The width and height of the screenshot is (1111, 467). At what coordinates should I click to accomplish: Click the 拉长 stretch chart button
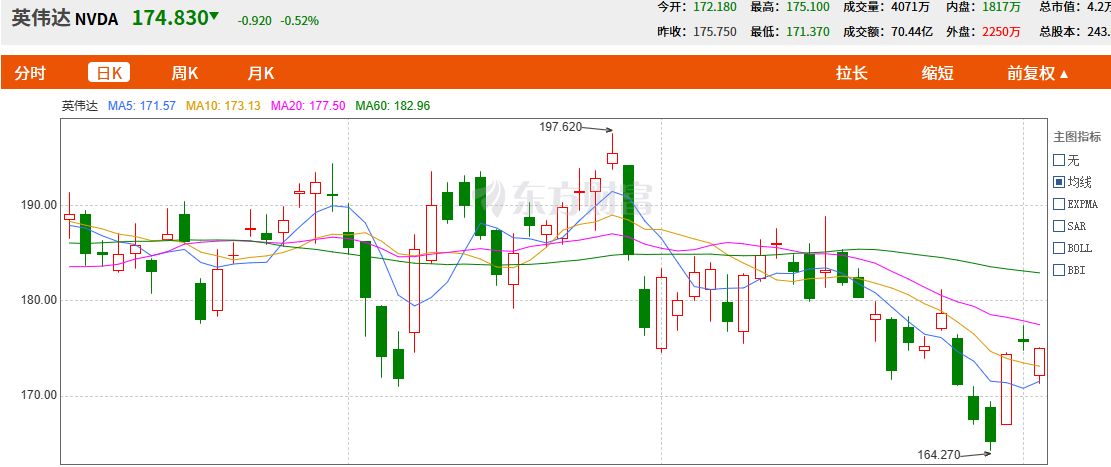click(852, 73)
